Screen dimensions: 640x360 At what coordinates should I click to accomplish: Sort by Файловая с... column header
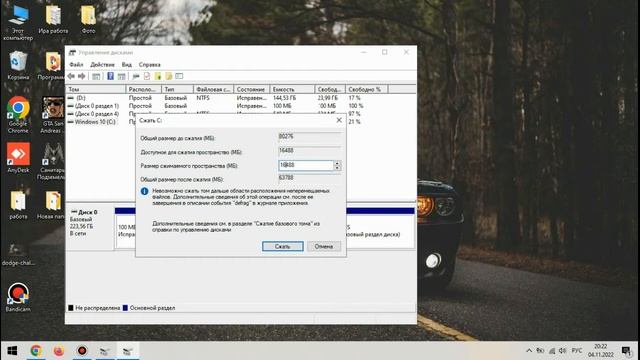point(213,89)
